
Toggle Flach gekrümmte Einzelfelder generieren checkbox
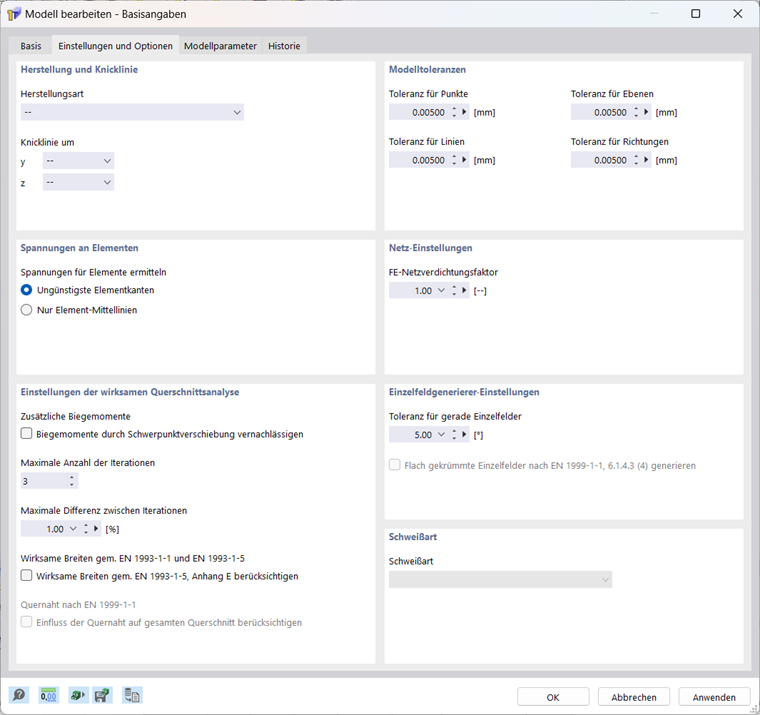[x=395, y=465]
